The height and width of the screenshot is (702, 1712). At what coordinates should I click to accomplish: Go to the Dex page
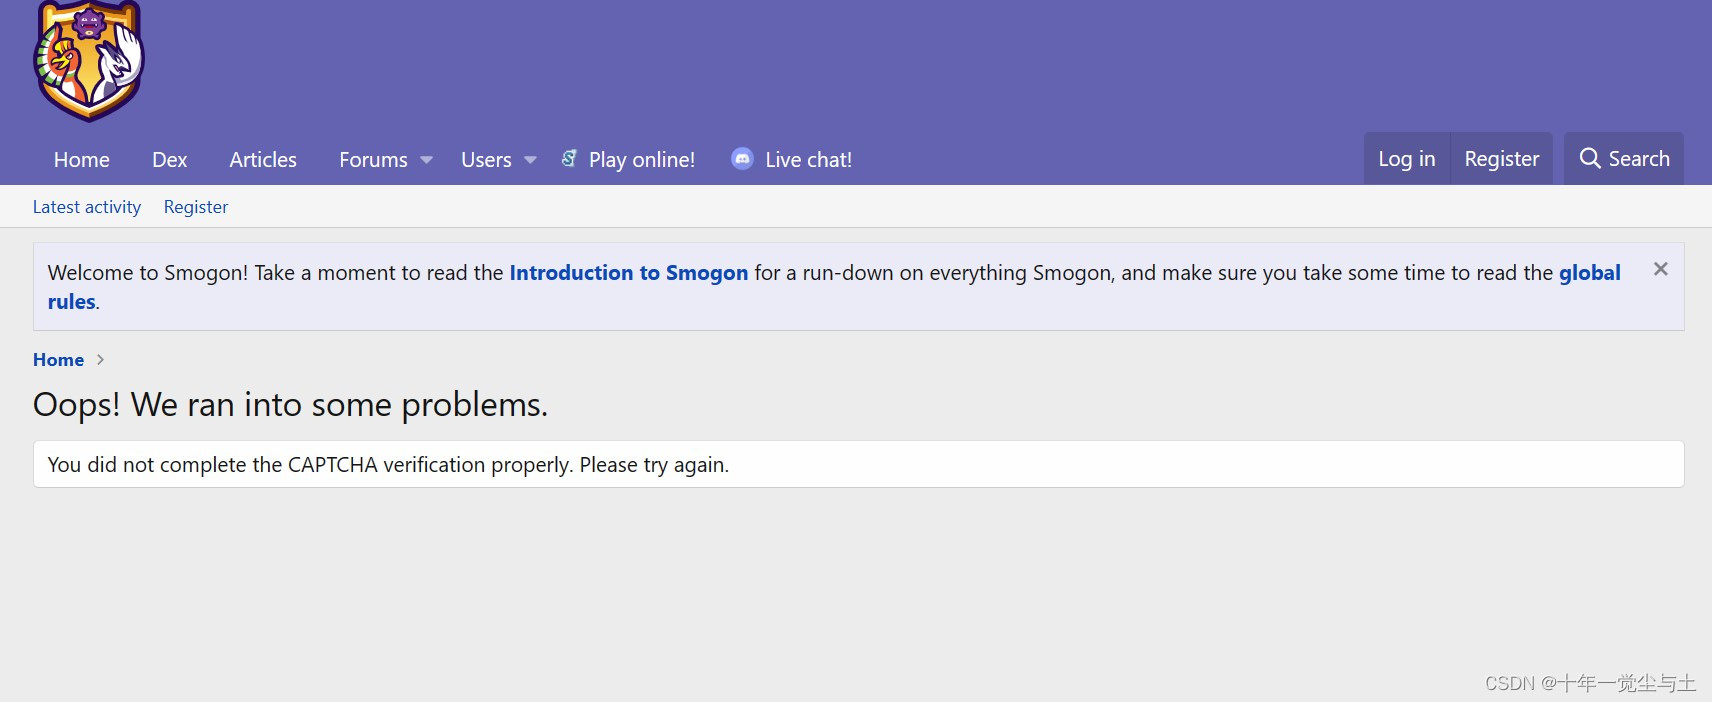point(170,160)
